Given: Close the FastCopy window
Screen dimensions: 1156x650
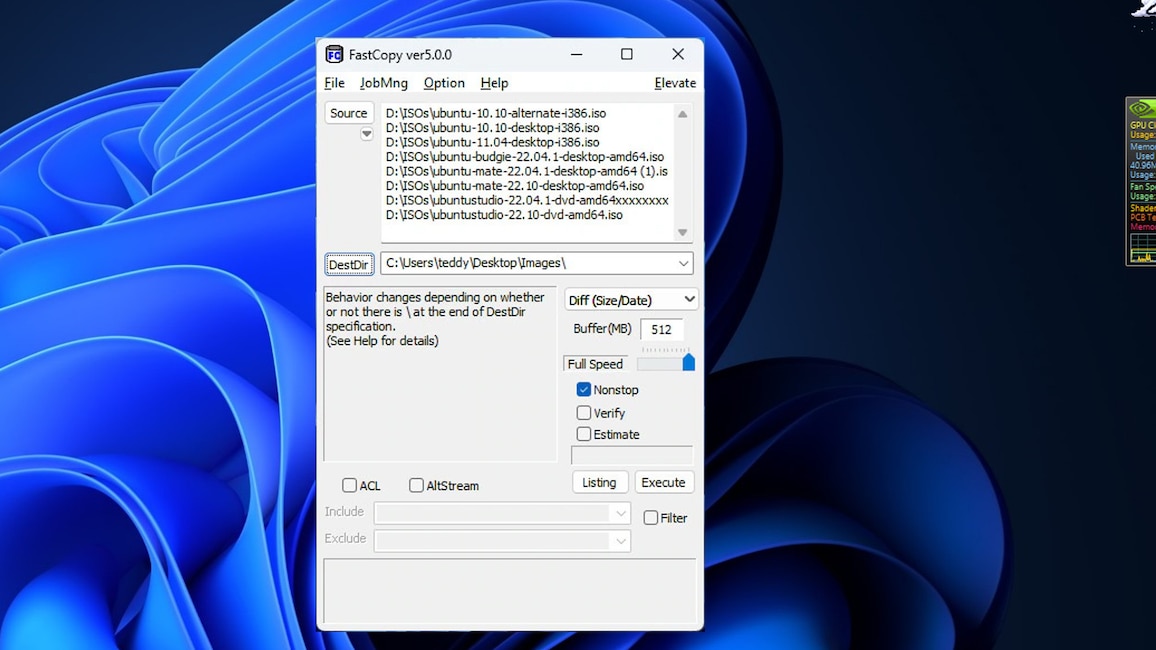Looking at the screenshot, I should [678, 55].
